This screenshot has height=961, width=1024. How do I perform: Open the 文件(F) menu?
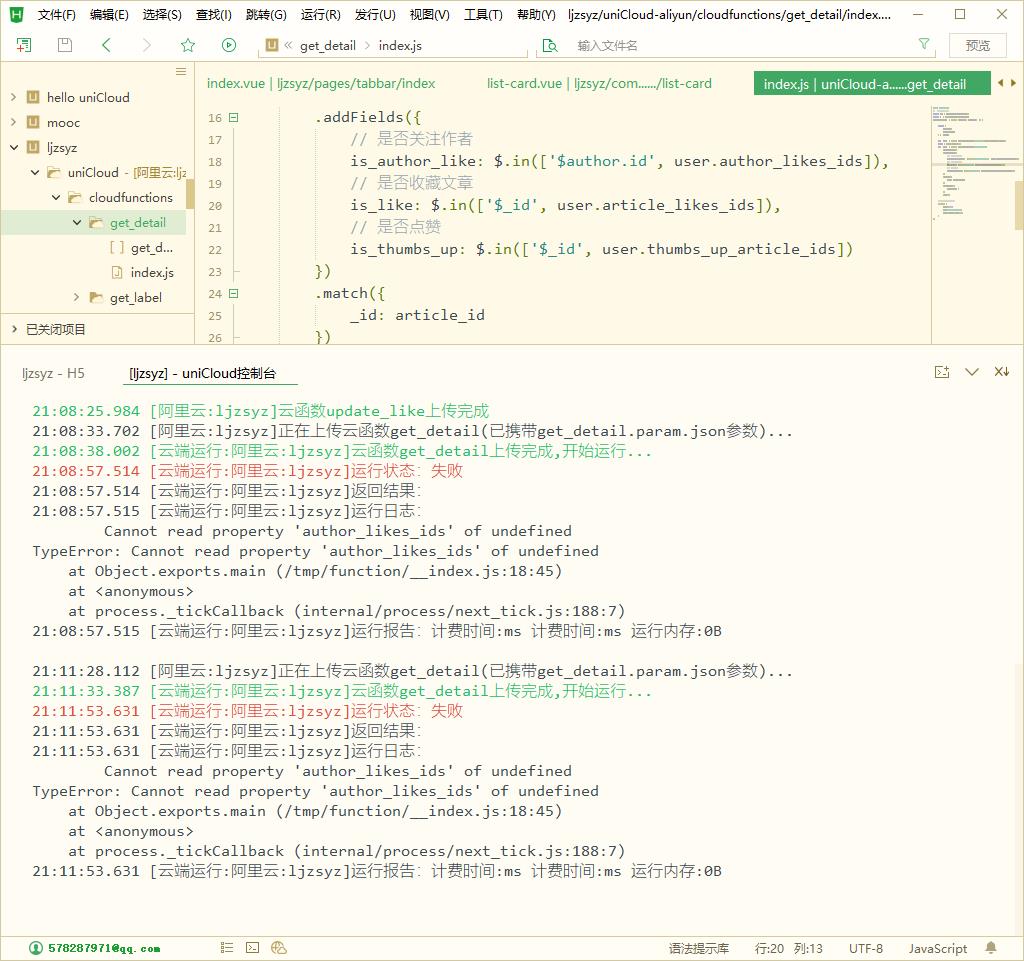[56, 14]
